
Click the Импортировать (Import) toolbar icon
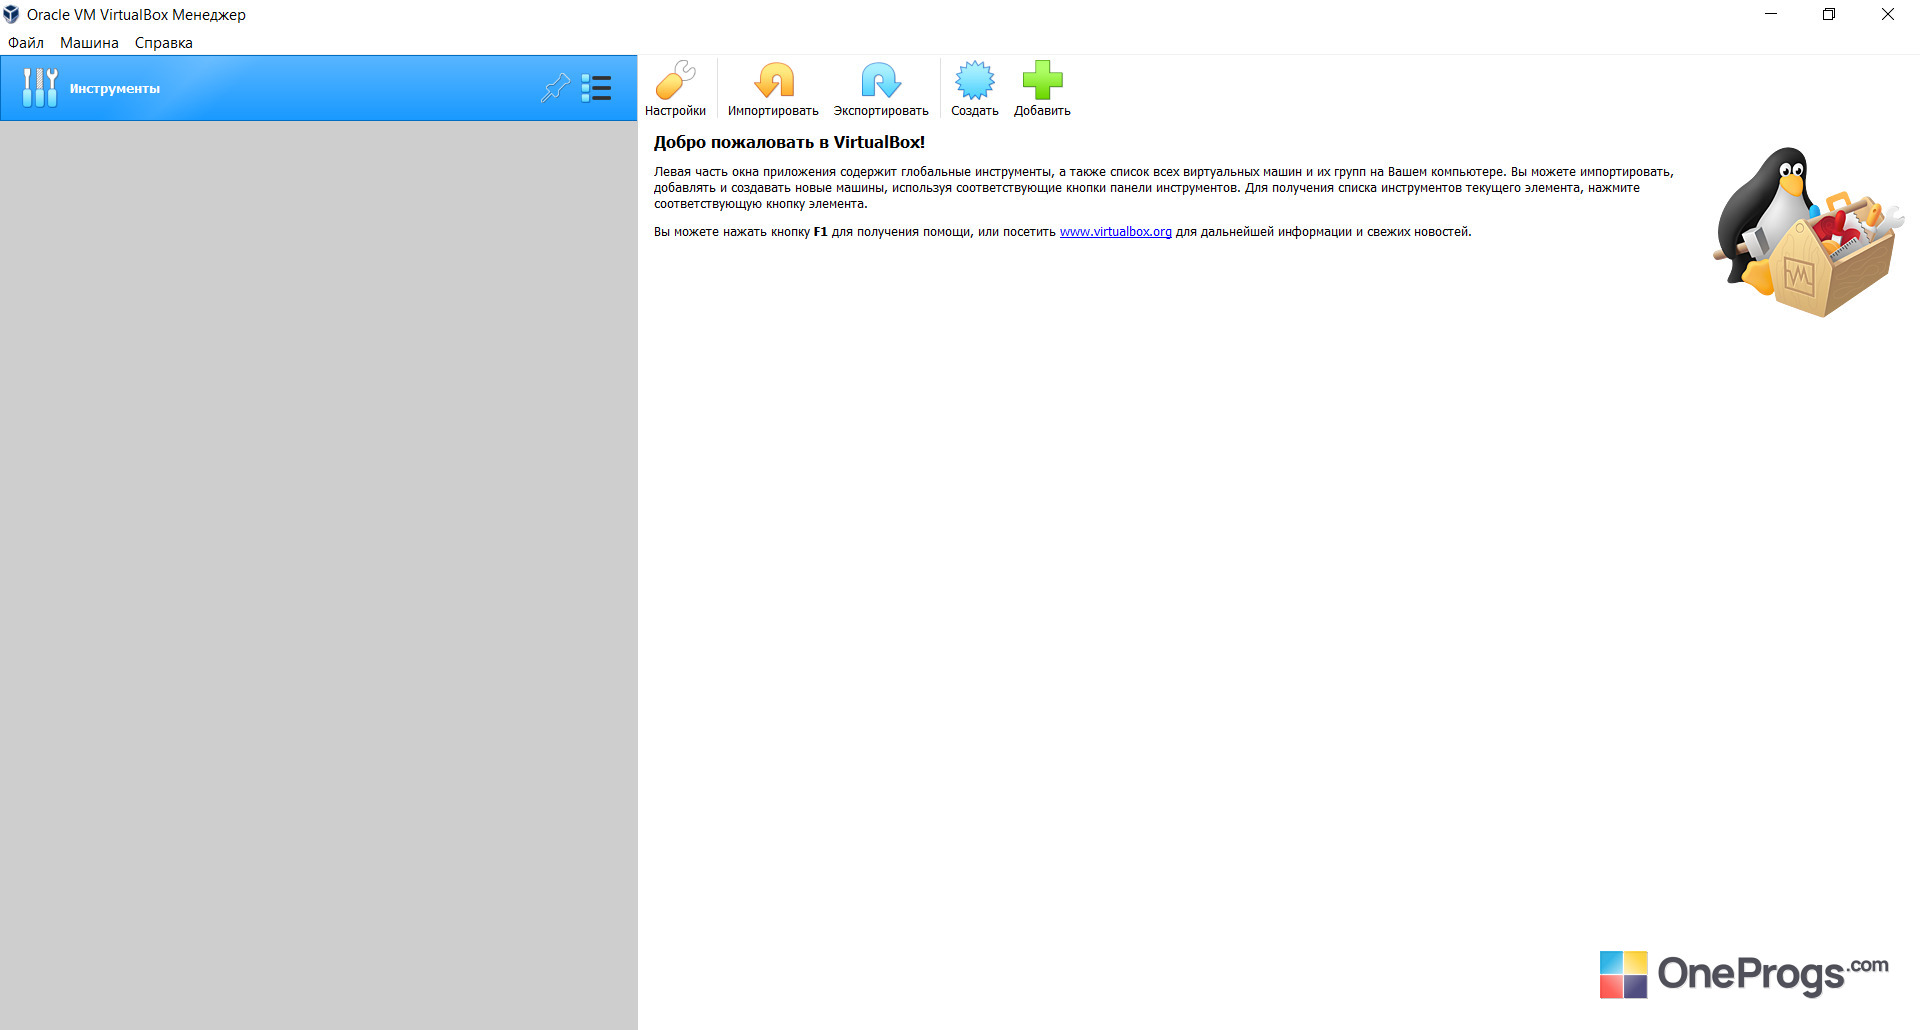[773, 89]
